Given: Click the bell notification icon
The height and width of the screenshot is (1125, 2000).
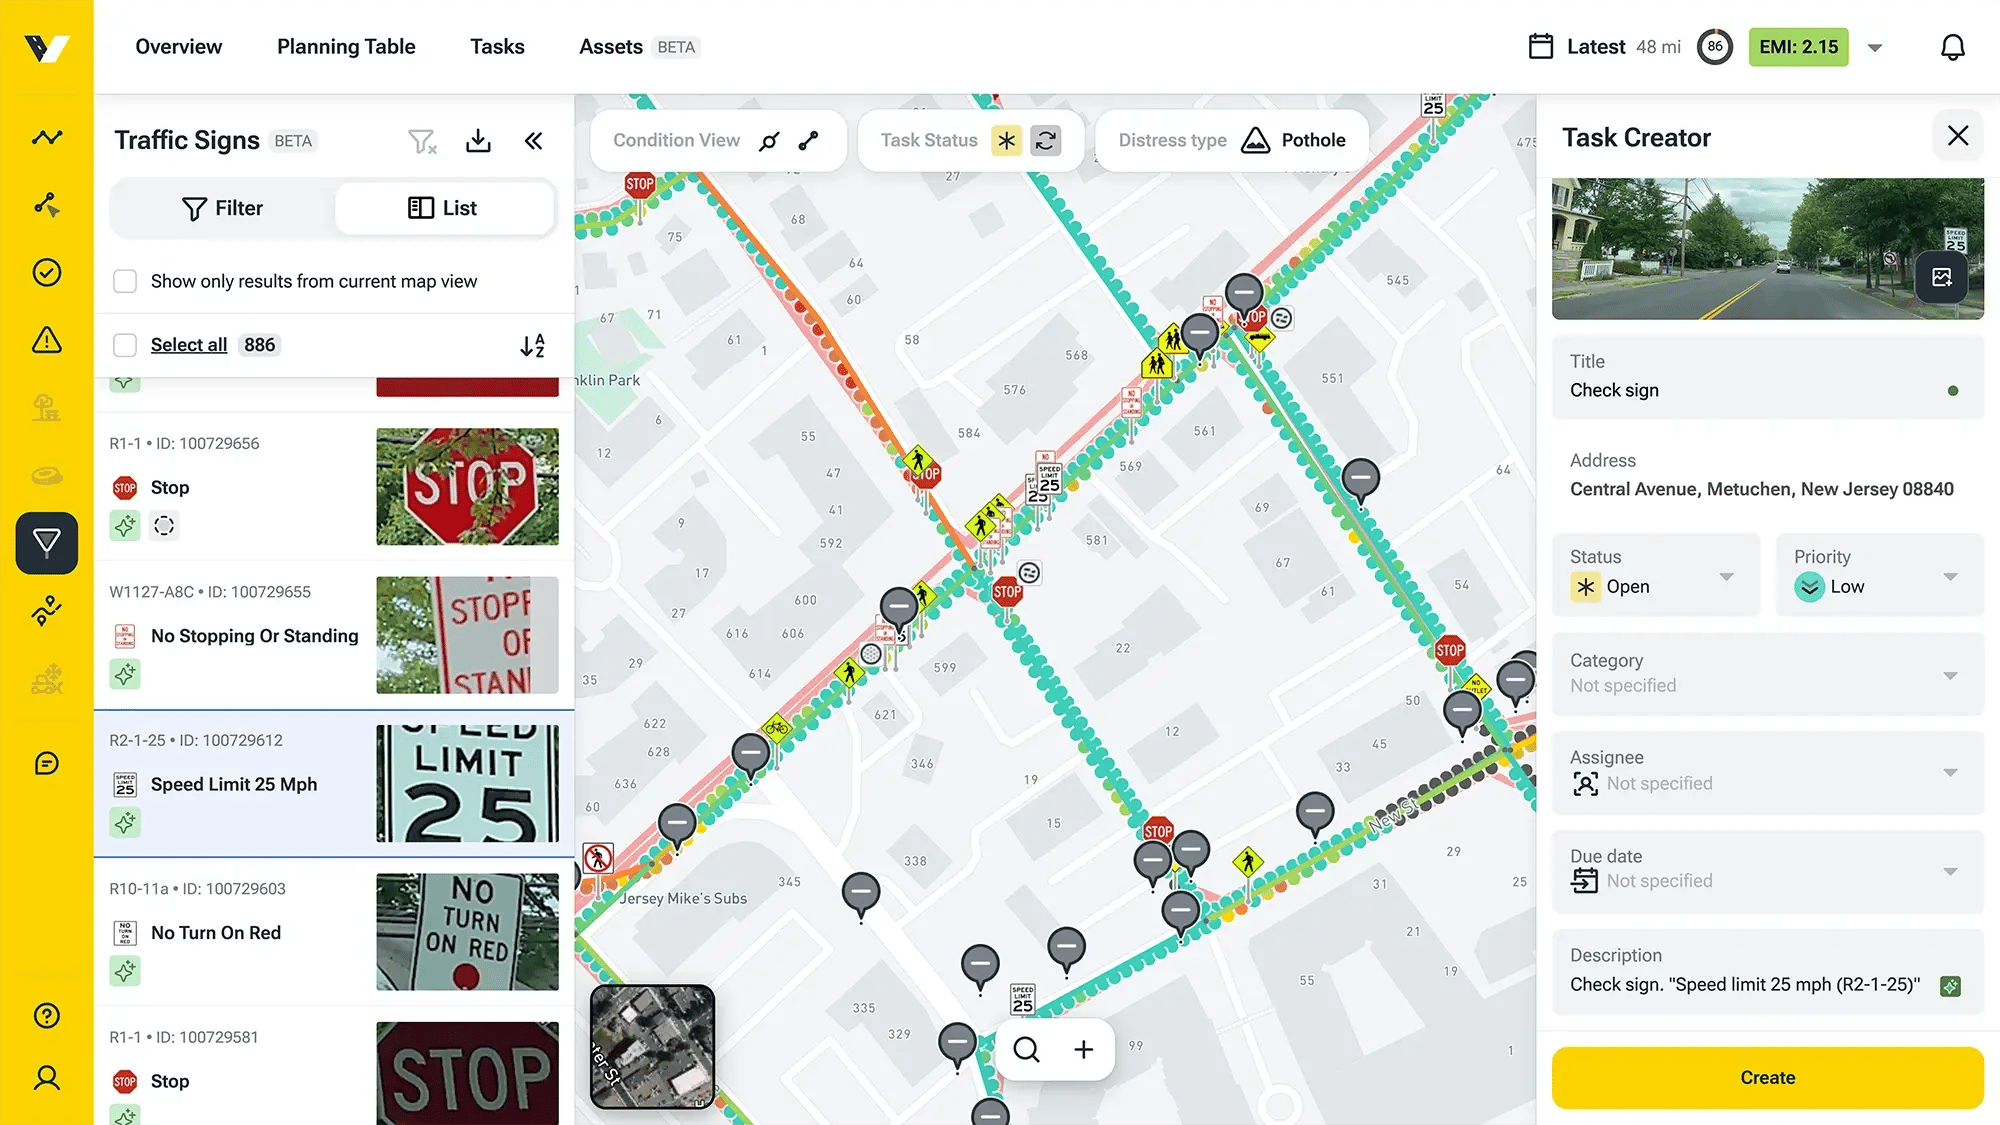Looking at the screenshot, I should [1952, 47].
